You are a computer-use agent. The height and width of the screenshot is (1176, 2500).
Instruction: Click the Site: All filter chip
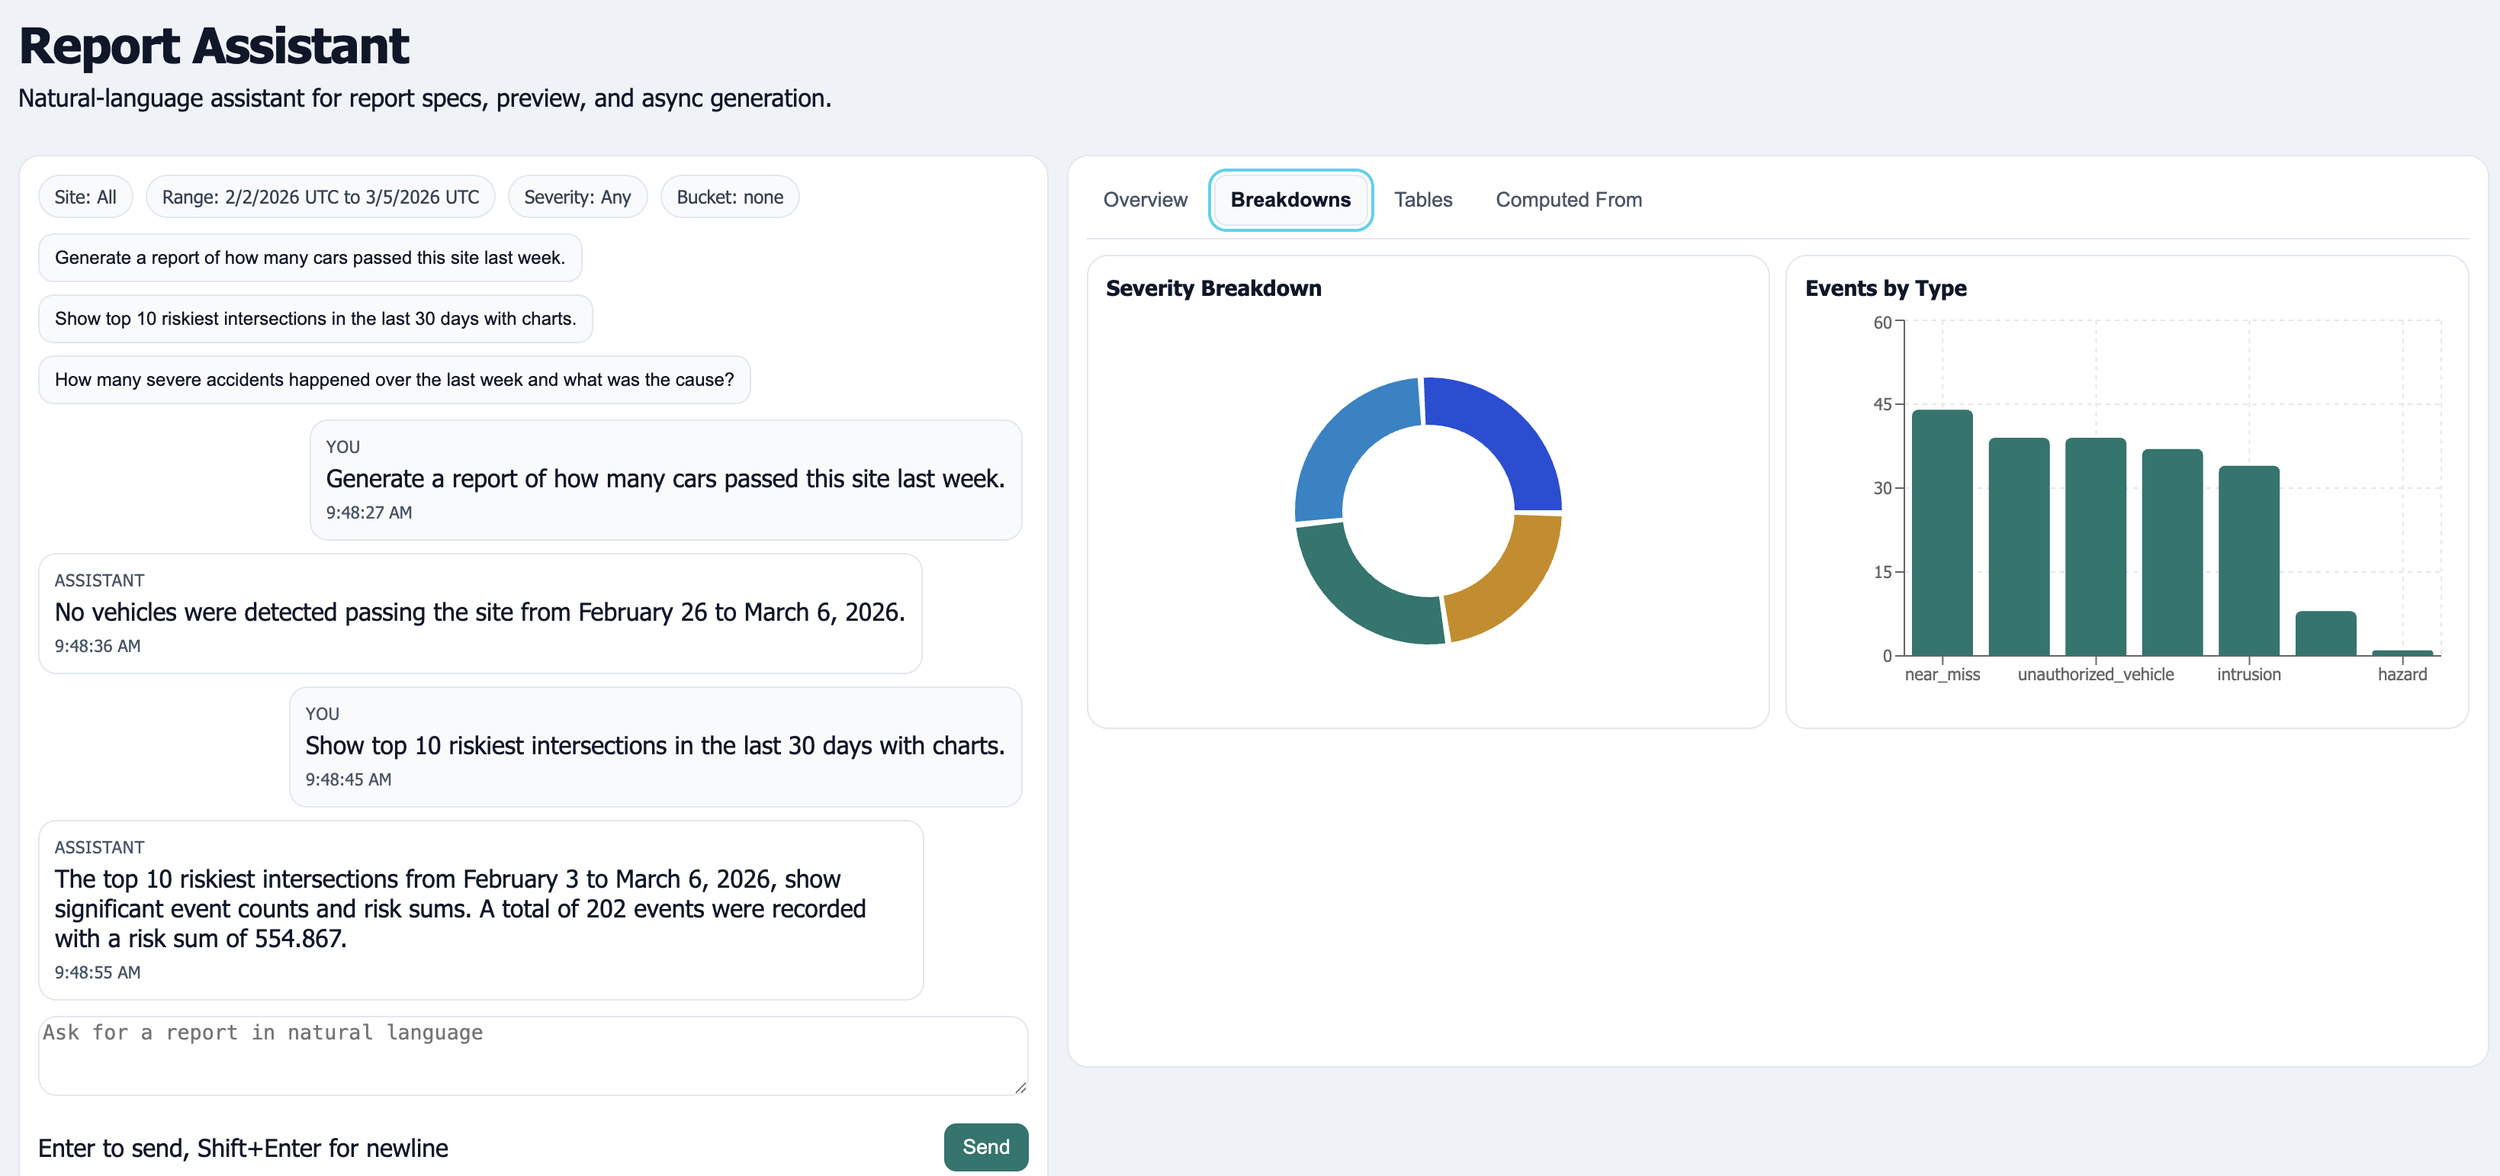tap(85, 197)
